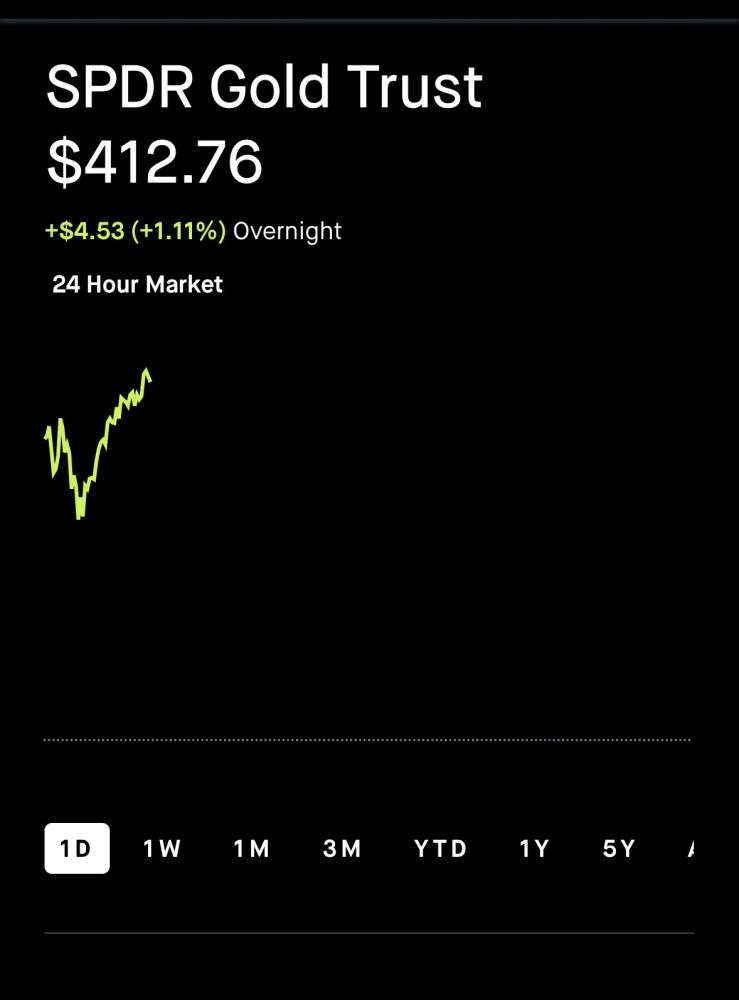Image resolution: width=739 pixels, height=1000 pixels.
Task: Tap the Overnight session label
Action: point(287,231)
